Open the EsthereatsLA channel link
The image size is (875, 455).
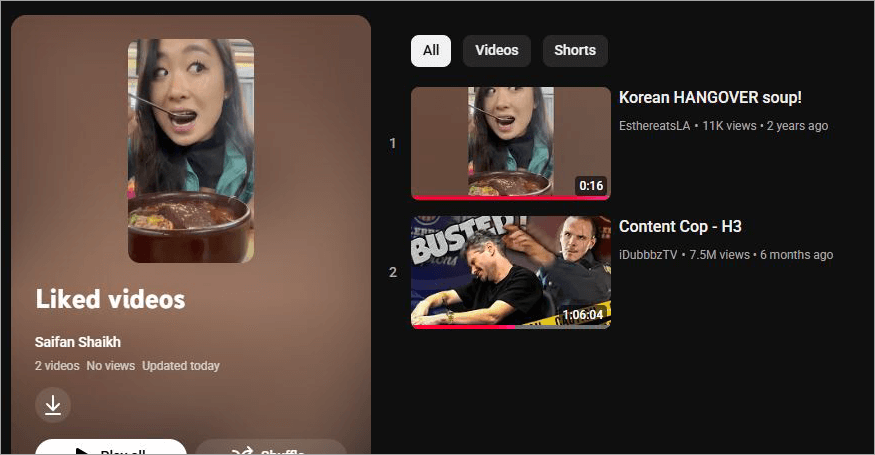point(655,126)
